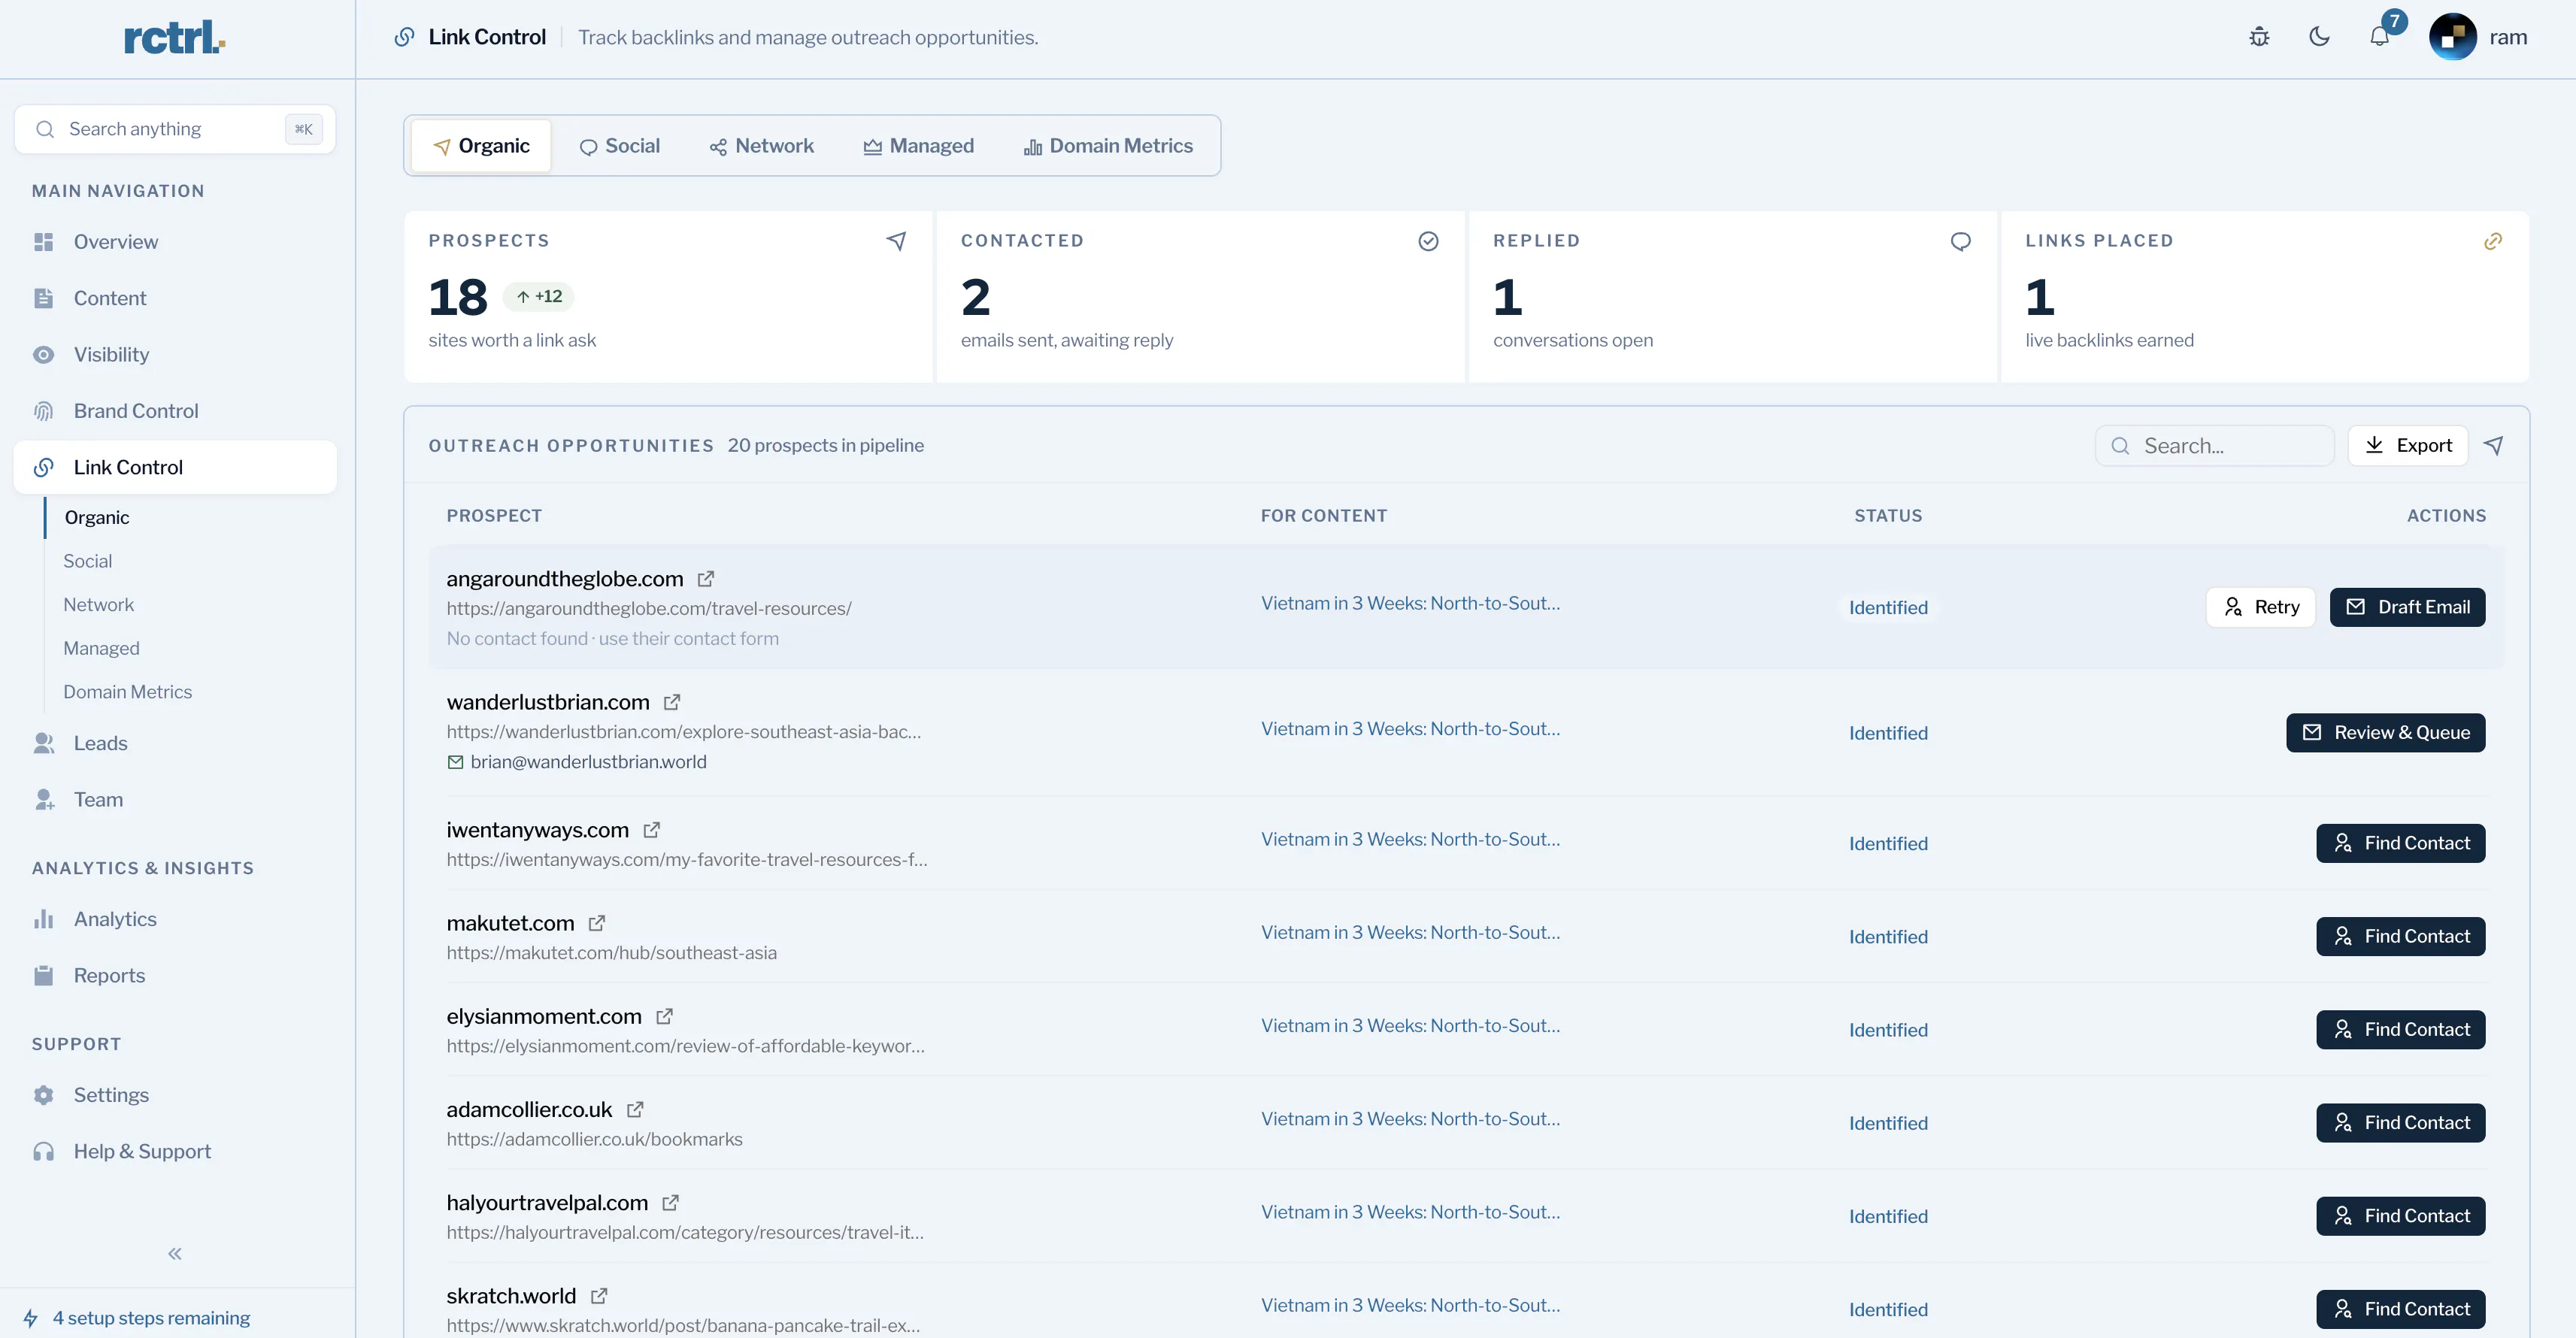This screenshot has height=1338, width=2576.
Task: Click the Links Placed chain icon
Action: tap(2493, 241)
